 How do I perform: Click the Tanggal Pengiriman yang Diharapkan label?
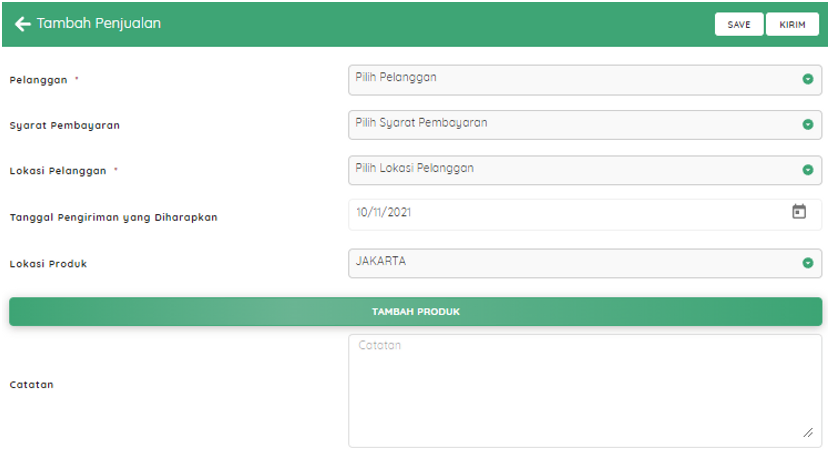(x=114, y=218)
